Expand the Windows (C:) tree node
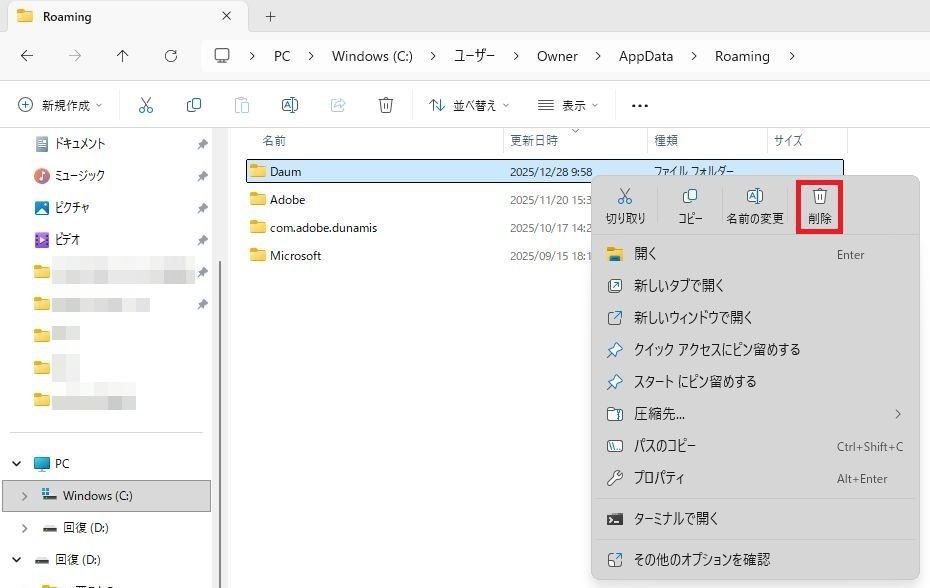930x588 pixels. click(x=24, y=496)
